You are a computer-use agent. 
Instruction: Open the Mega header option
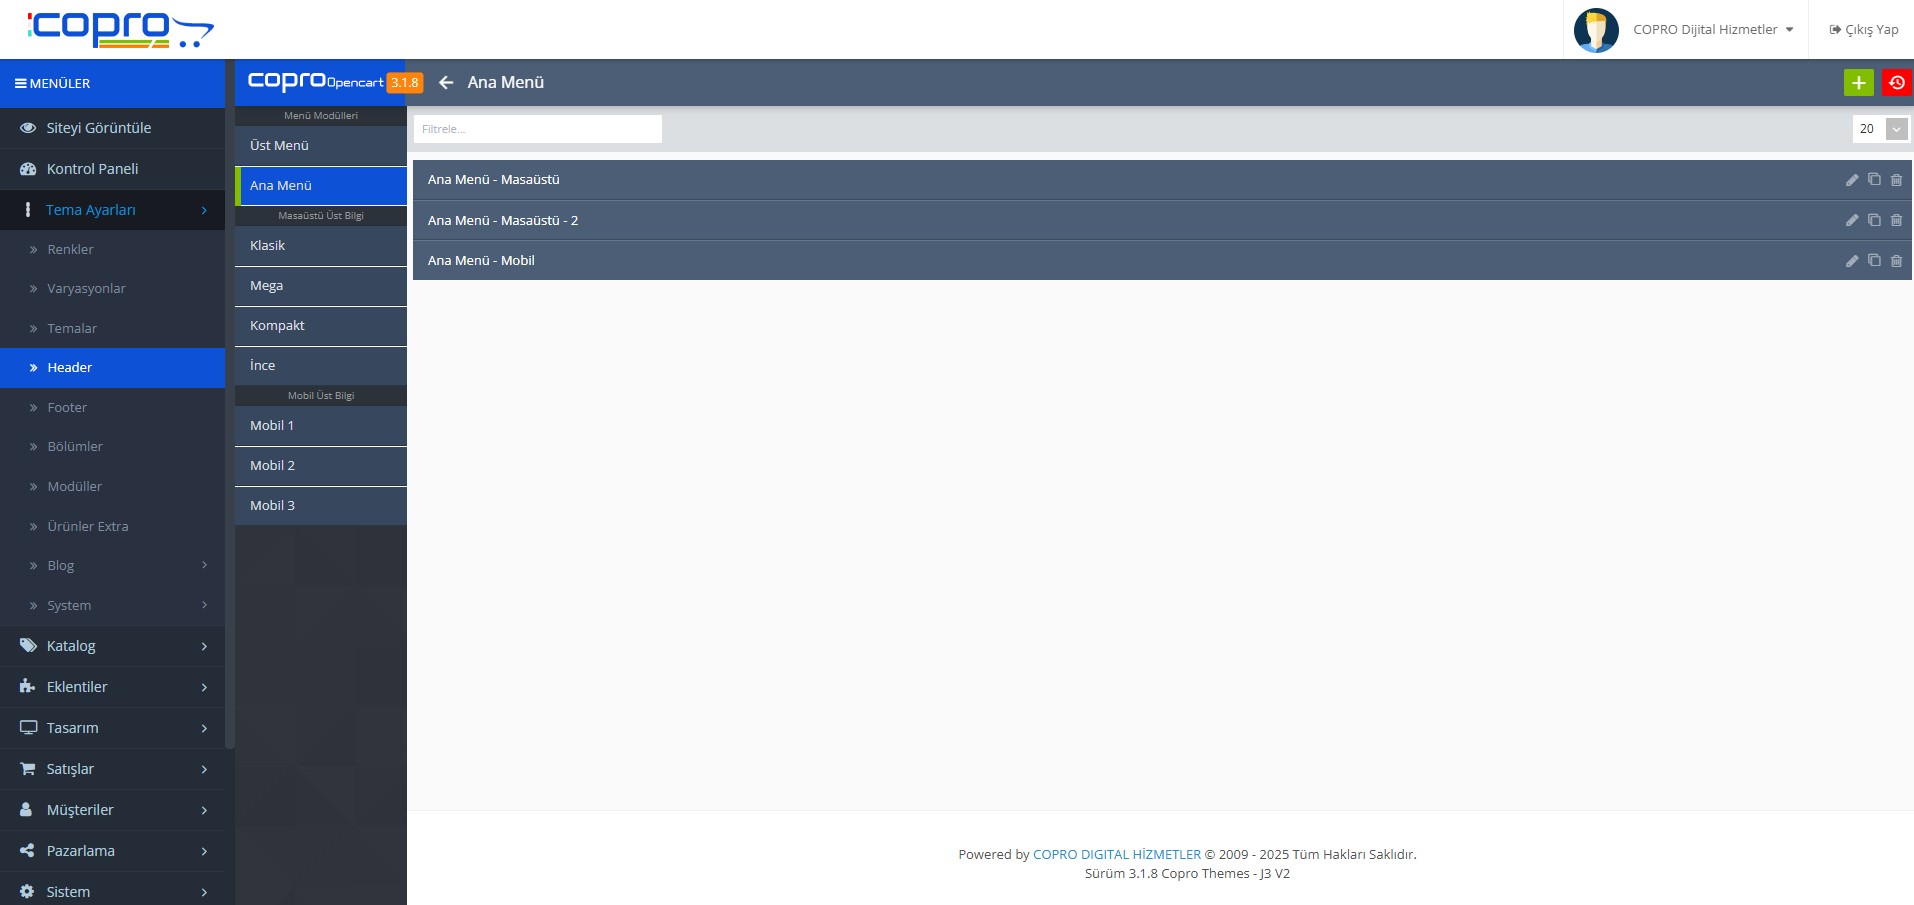point(320,286)
